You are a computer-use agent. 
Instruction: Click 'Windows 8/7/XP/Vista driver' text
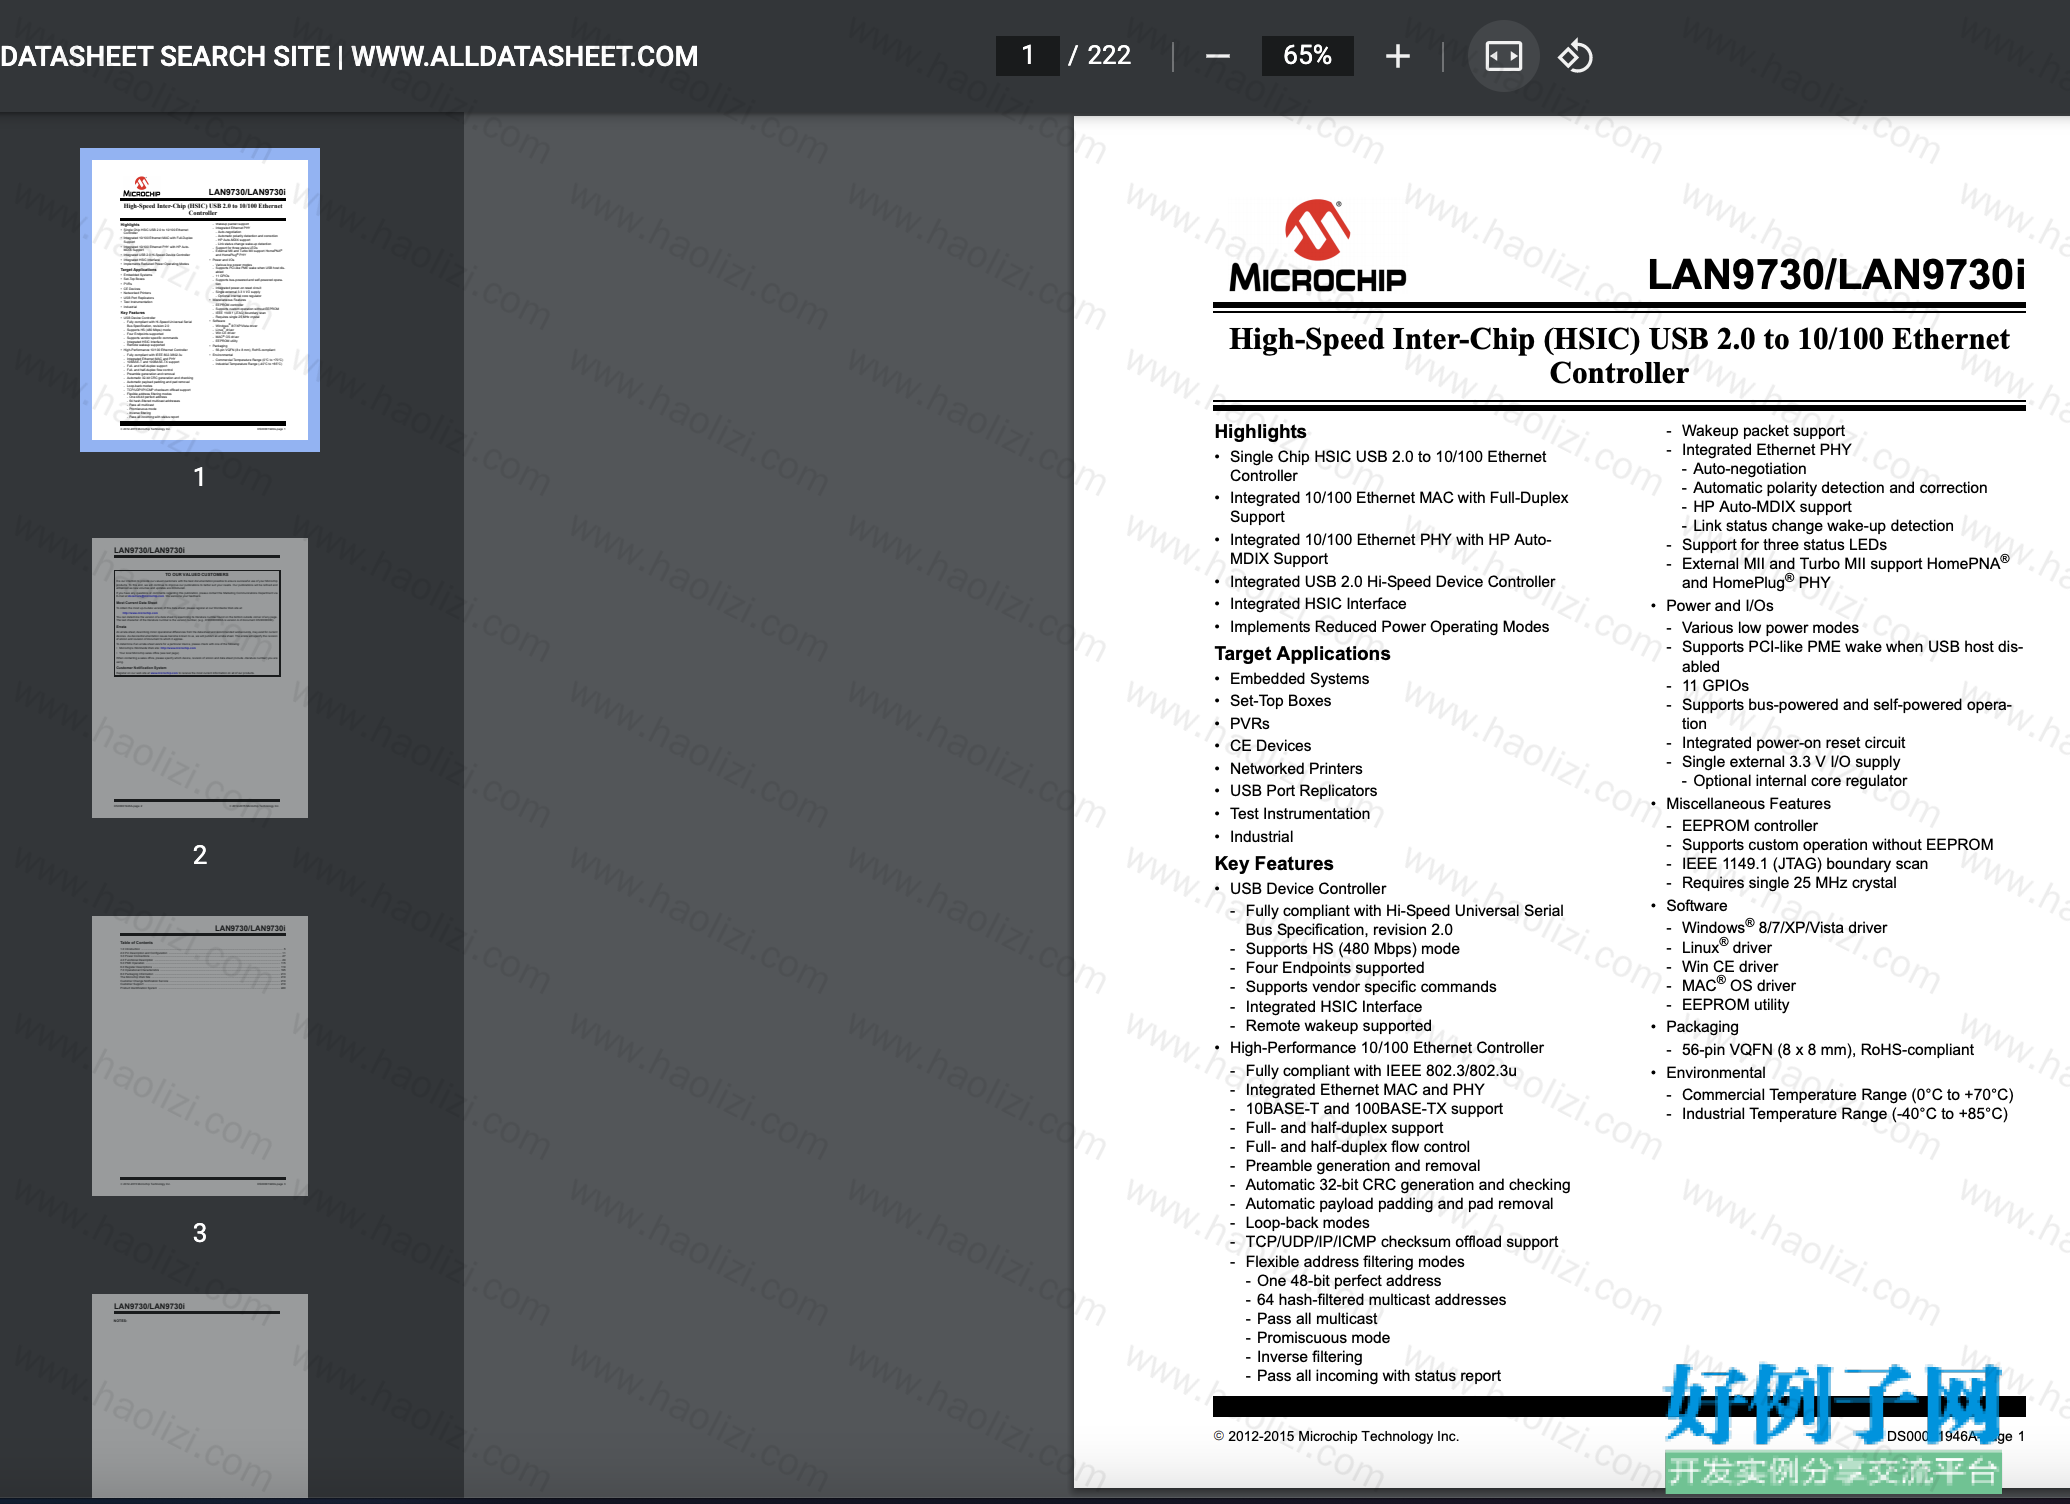pyautogui.click(x=1784, y=927)
